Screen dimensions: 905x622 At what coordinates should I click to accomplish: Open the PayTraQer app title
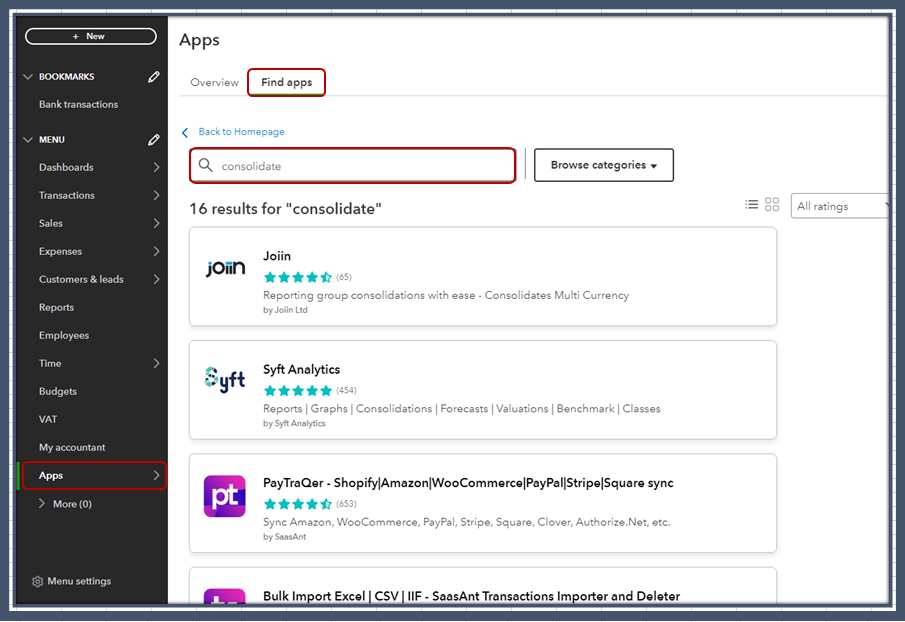click(x=468, y=483)
